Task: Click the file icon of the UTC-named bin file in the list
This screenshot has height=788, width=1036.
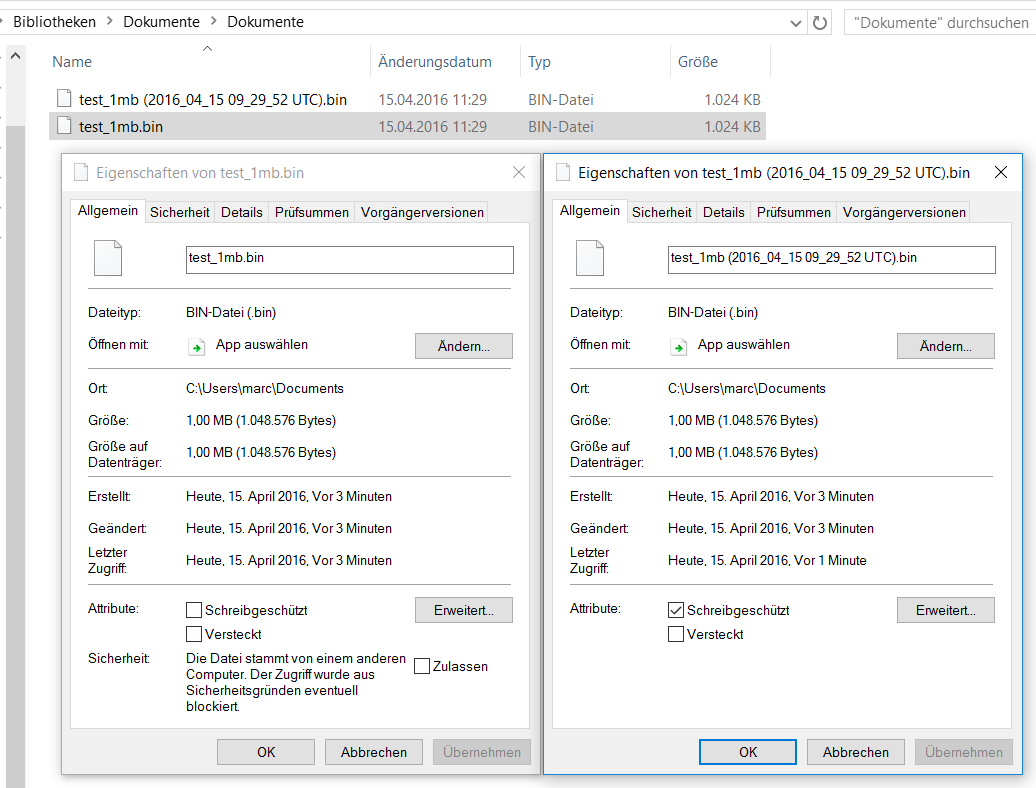Action: pos(64,99)
